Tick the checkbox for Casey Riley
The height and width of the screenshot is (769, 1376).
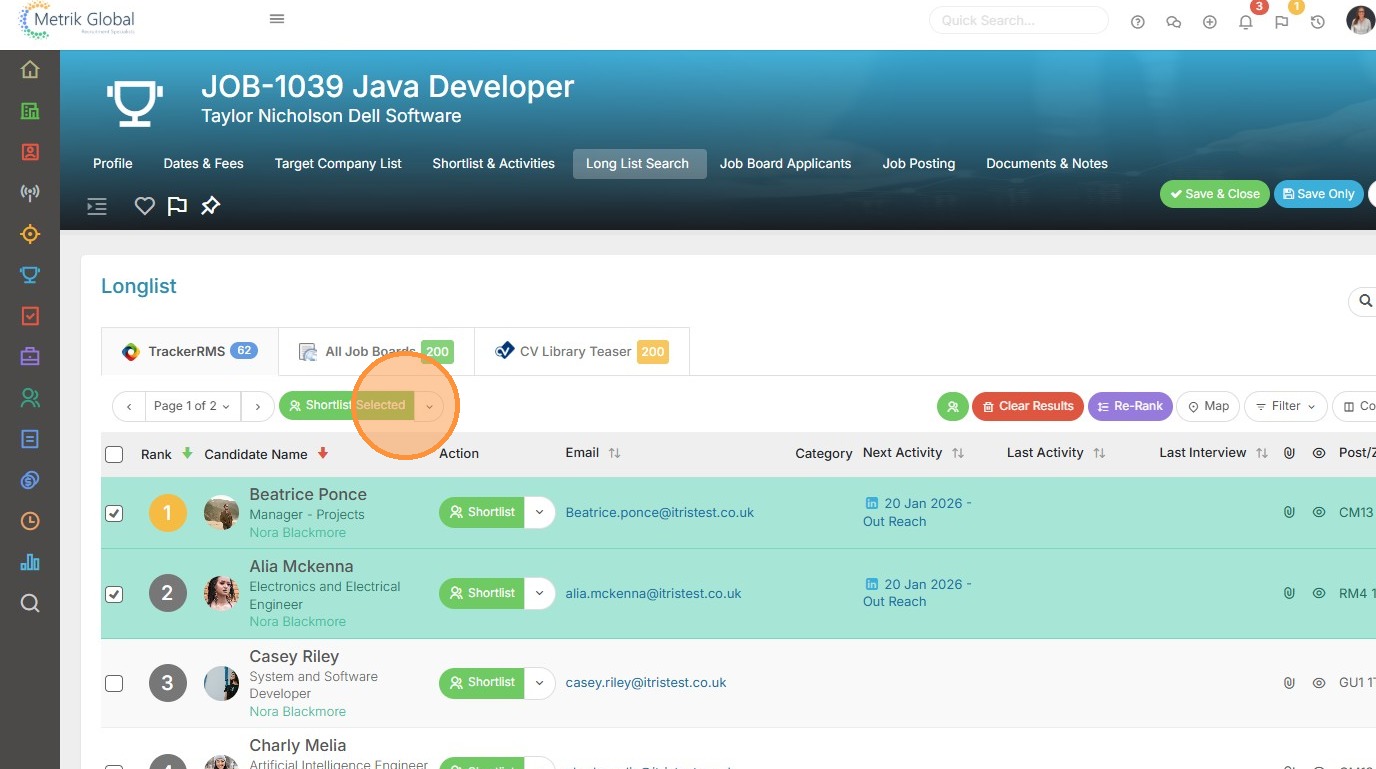tap(114, 683)
